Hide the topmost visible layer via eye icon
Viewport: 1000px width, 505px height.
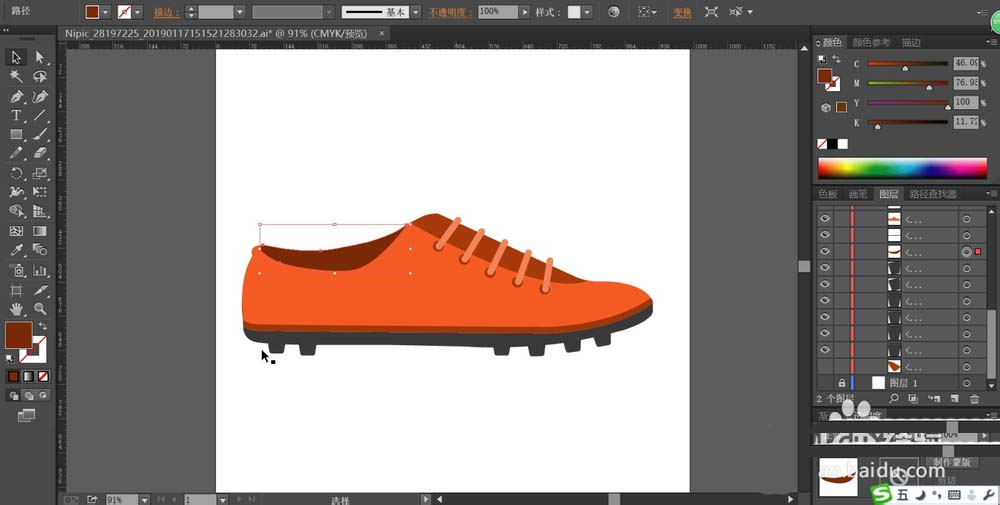click(825, 219)
